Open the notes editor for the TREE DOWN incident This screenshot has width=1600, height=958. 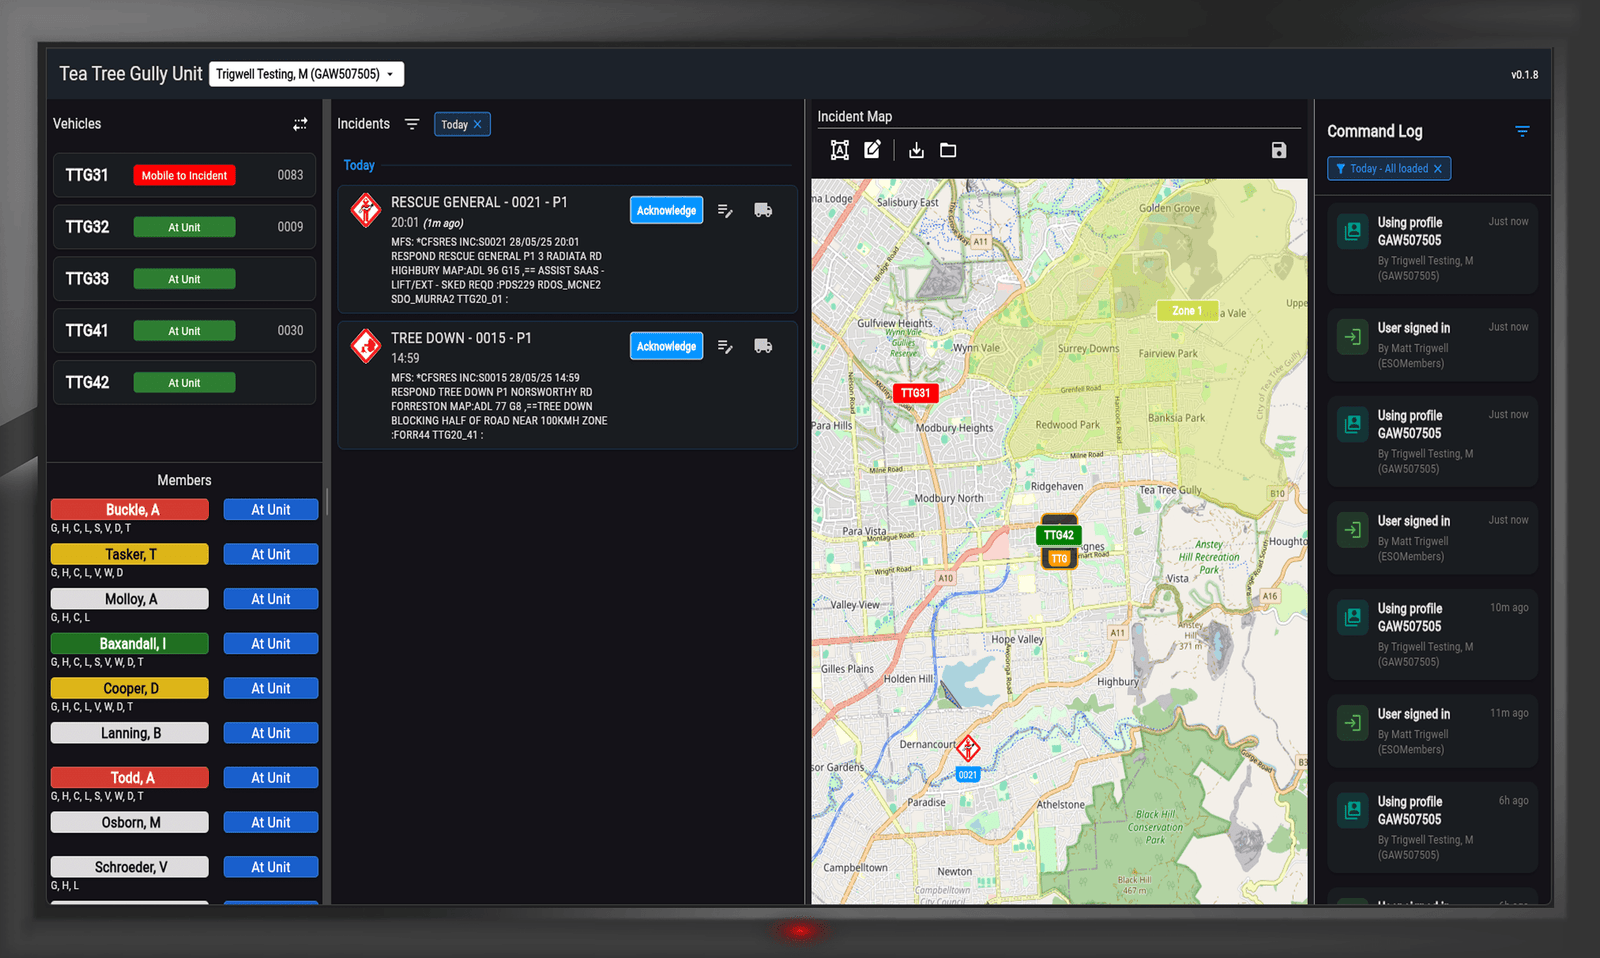click(725, 346)
